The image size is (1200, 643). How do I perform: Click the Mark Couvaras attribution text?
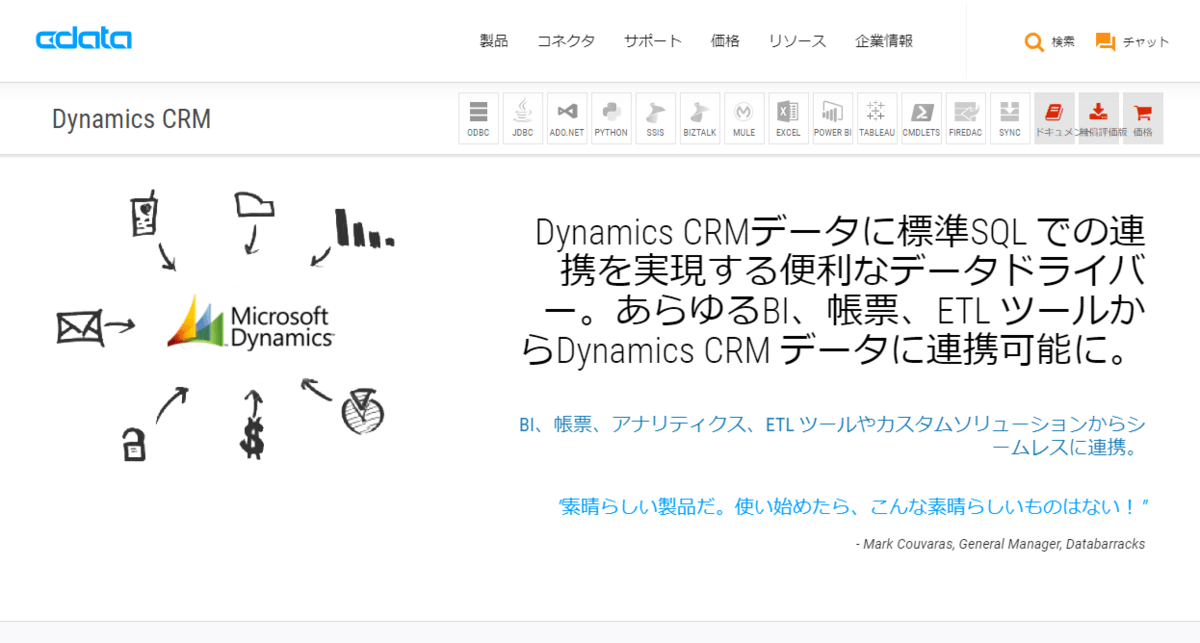1001,544
